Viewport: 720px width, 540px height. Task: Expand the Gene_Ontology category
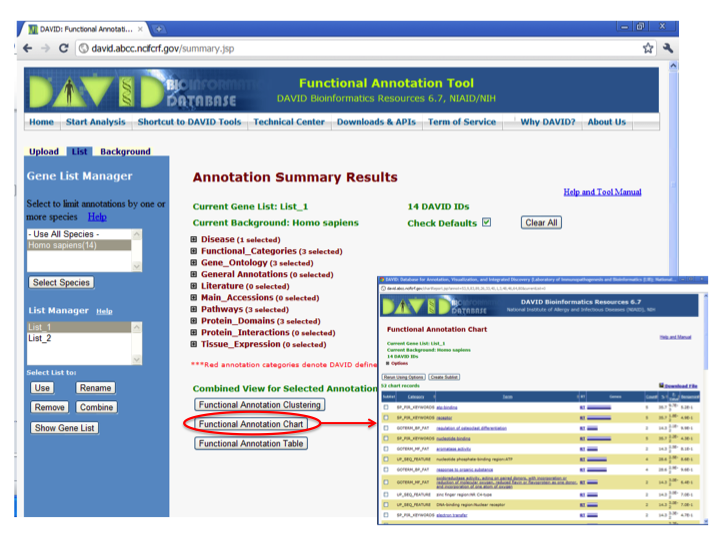pos(194,262)
